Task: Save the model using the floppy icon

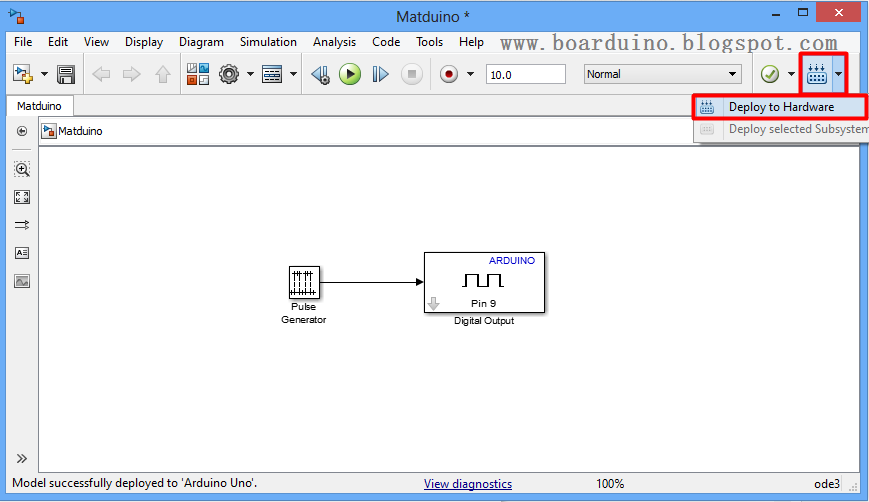Action: pos(66,74)
